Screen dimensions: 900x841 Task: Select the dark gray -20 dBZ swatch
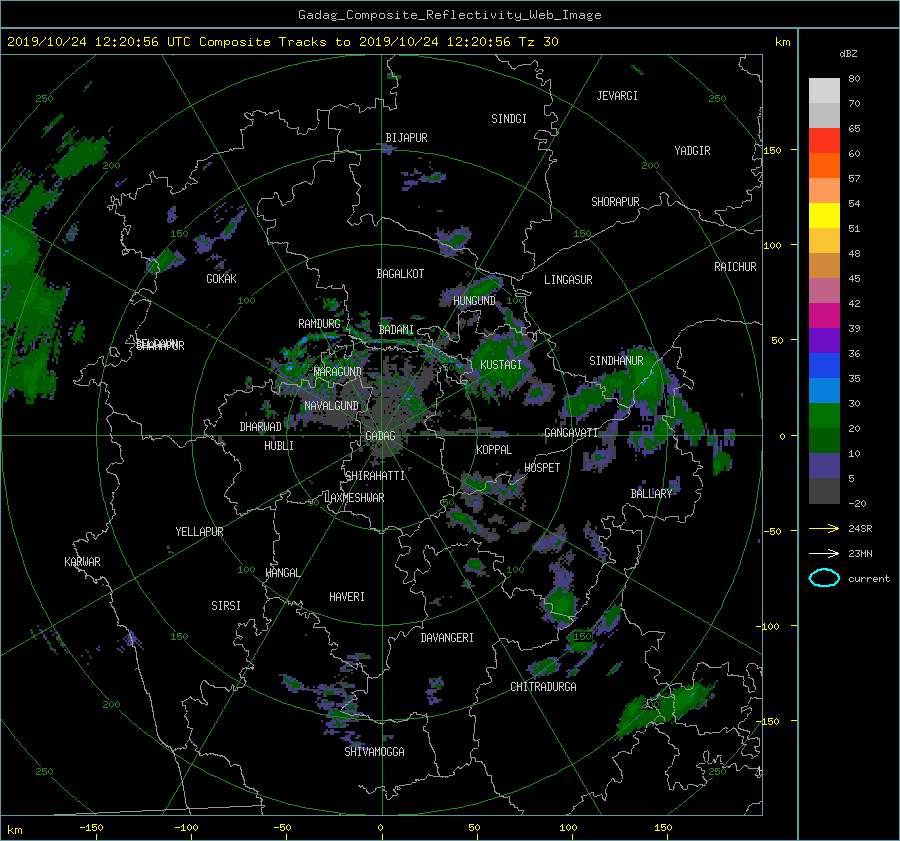[824, 490]
